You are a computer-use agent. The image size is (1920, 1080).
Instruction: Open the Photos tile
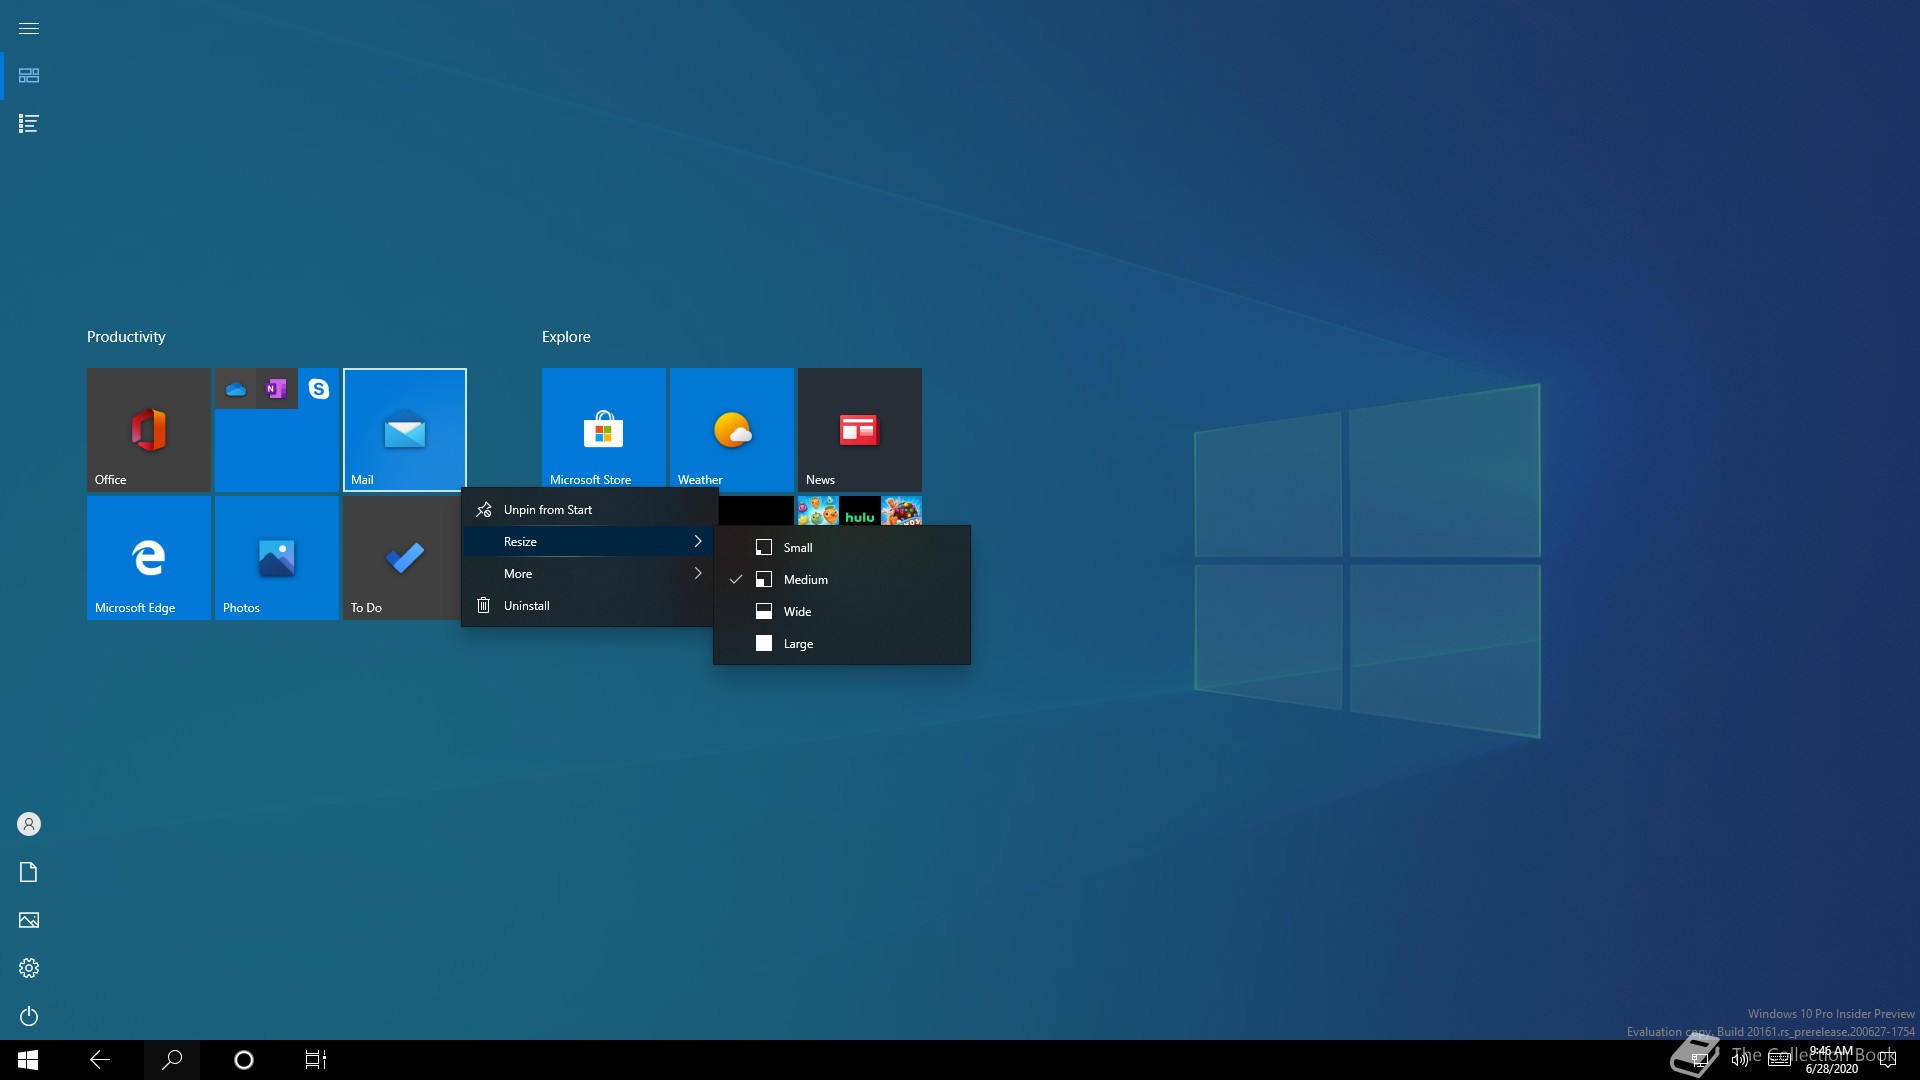[276, 557]
